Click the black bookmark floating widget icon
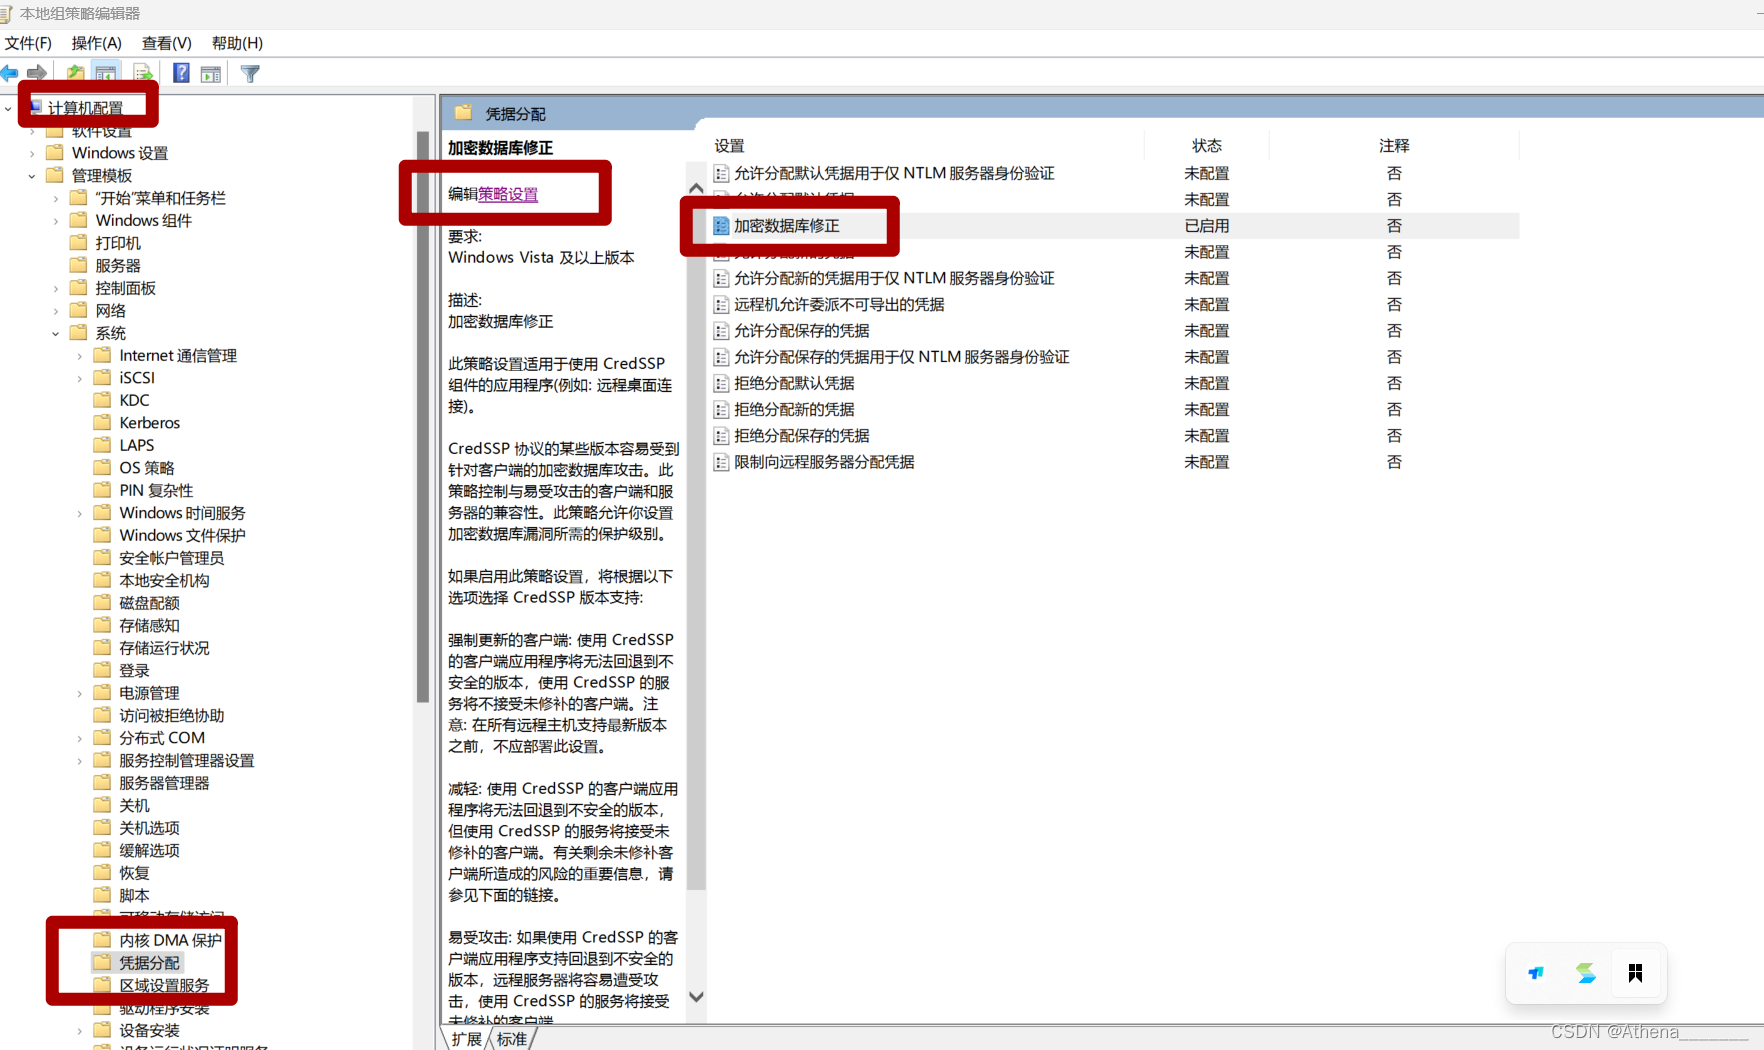 (1636, 973)
